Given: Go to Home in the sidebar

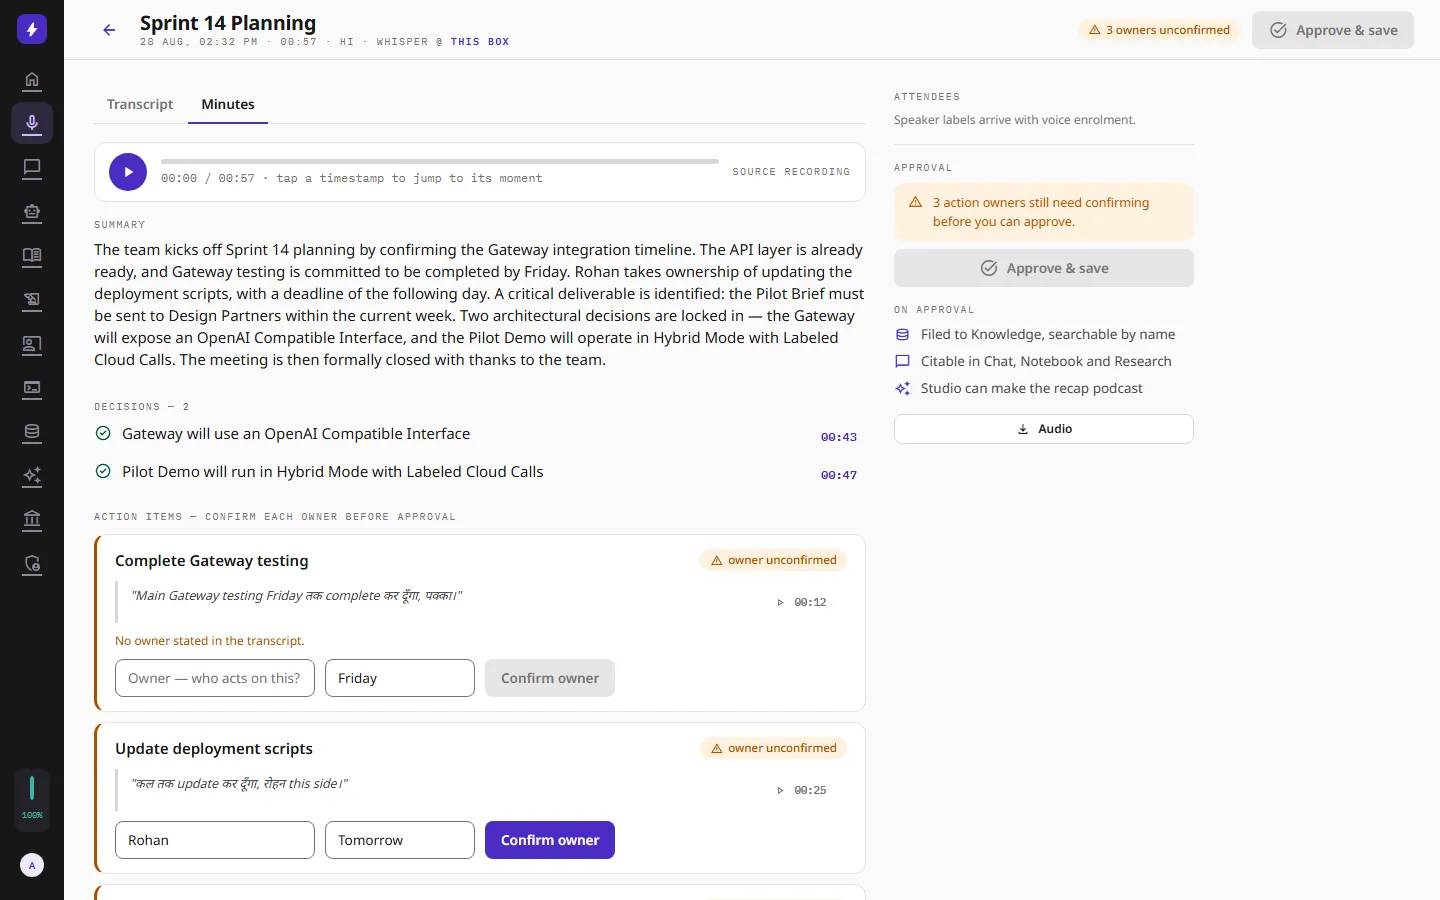Looking at the screenshot, I should tap(32, 80).
